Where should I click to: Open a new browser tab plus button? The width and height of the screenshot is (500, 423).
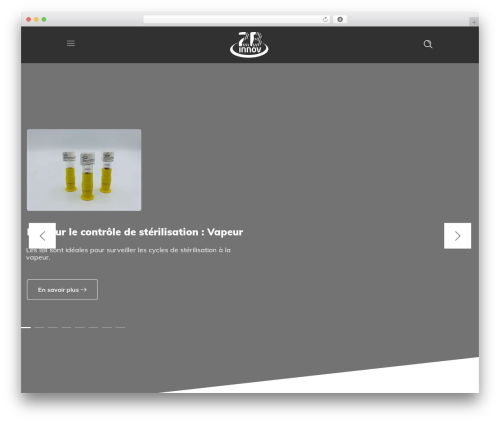[x=474, y=22]
